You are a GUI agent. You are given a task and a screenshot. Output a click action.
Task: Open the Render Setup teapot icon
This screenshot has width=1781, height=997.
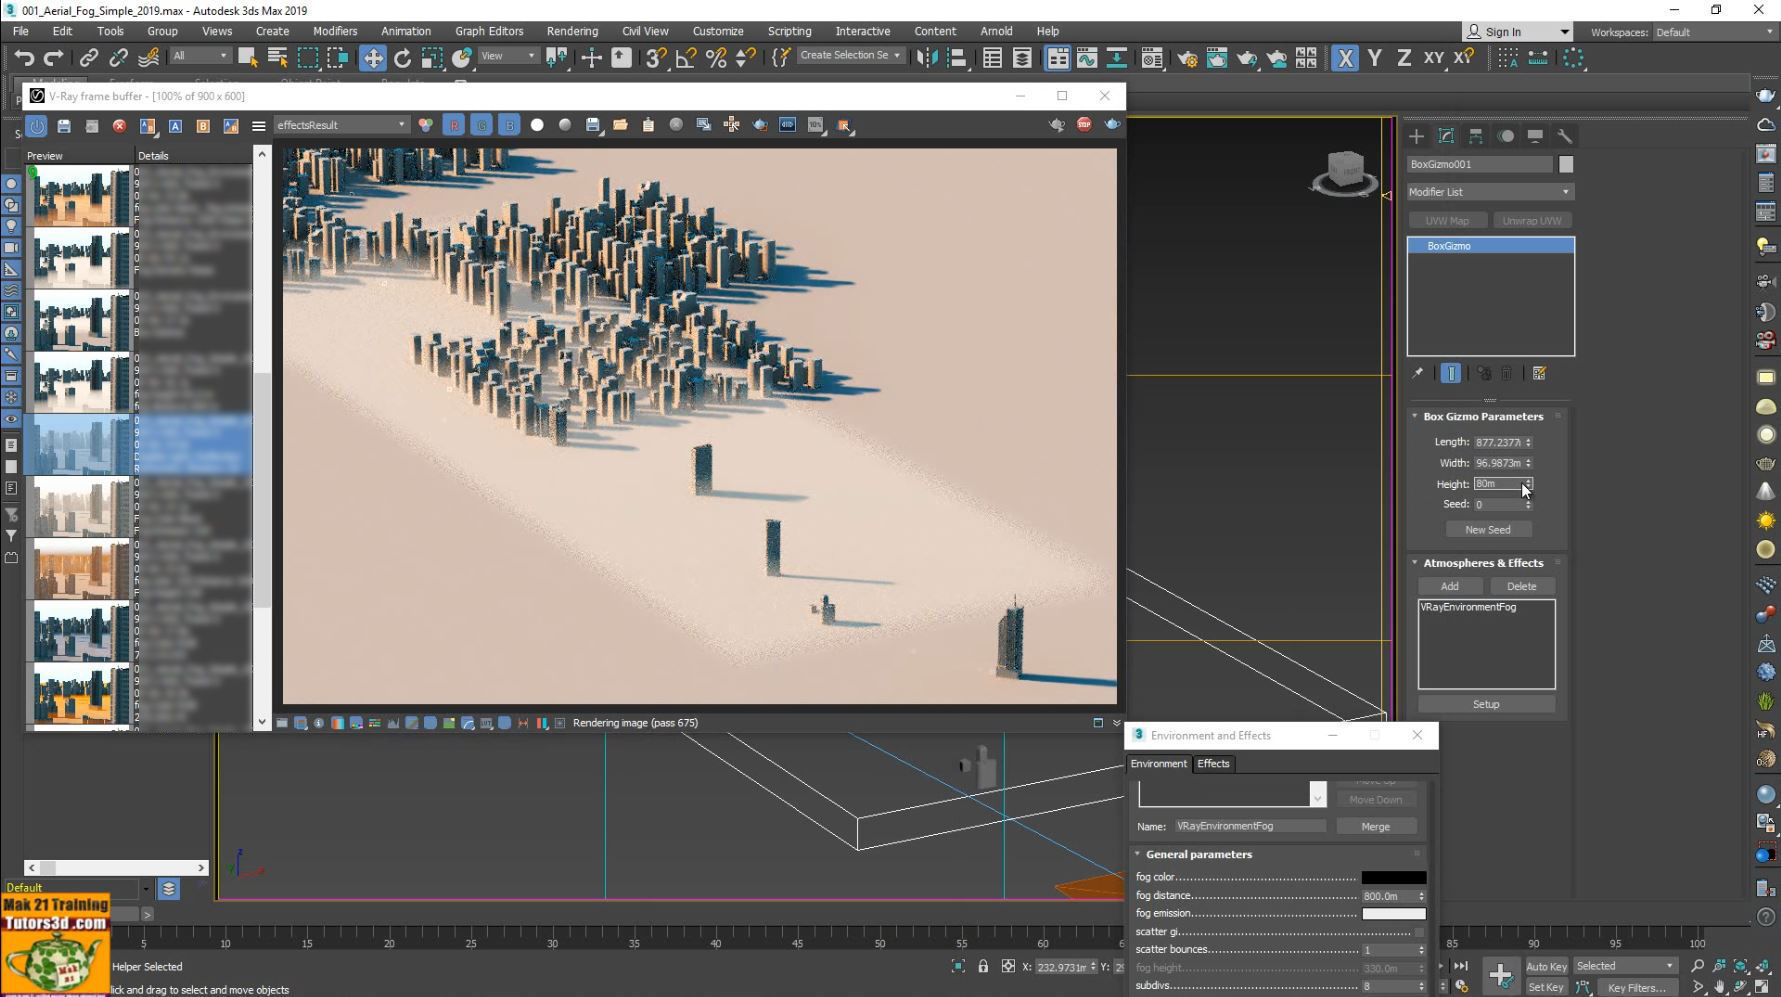point(1187,58)
